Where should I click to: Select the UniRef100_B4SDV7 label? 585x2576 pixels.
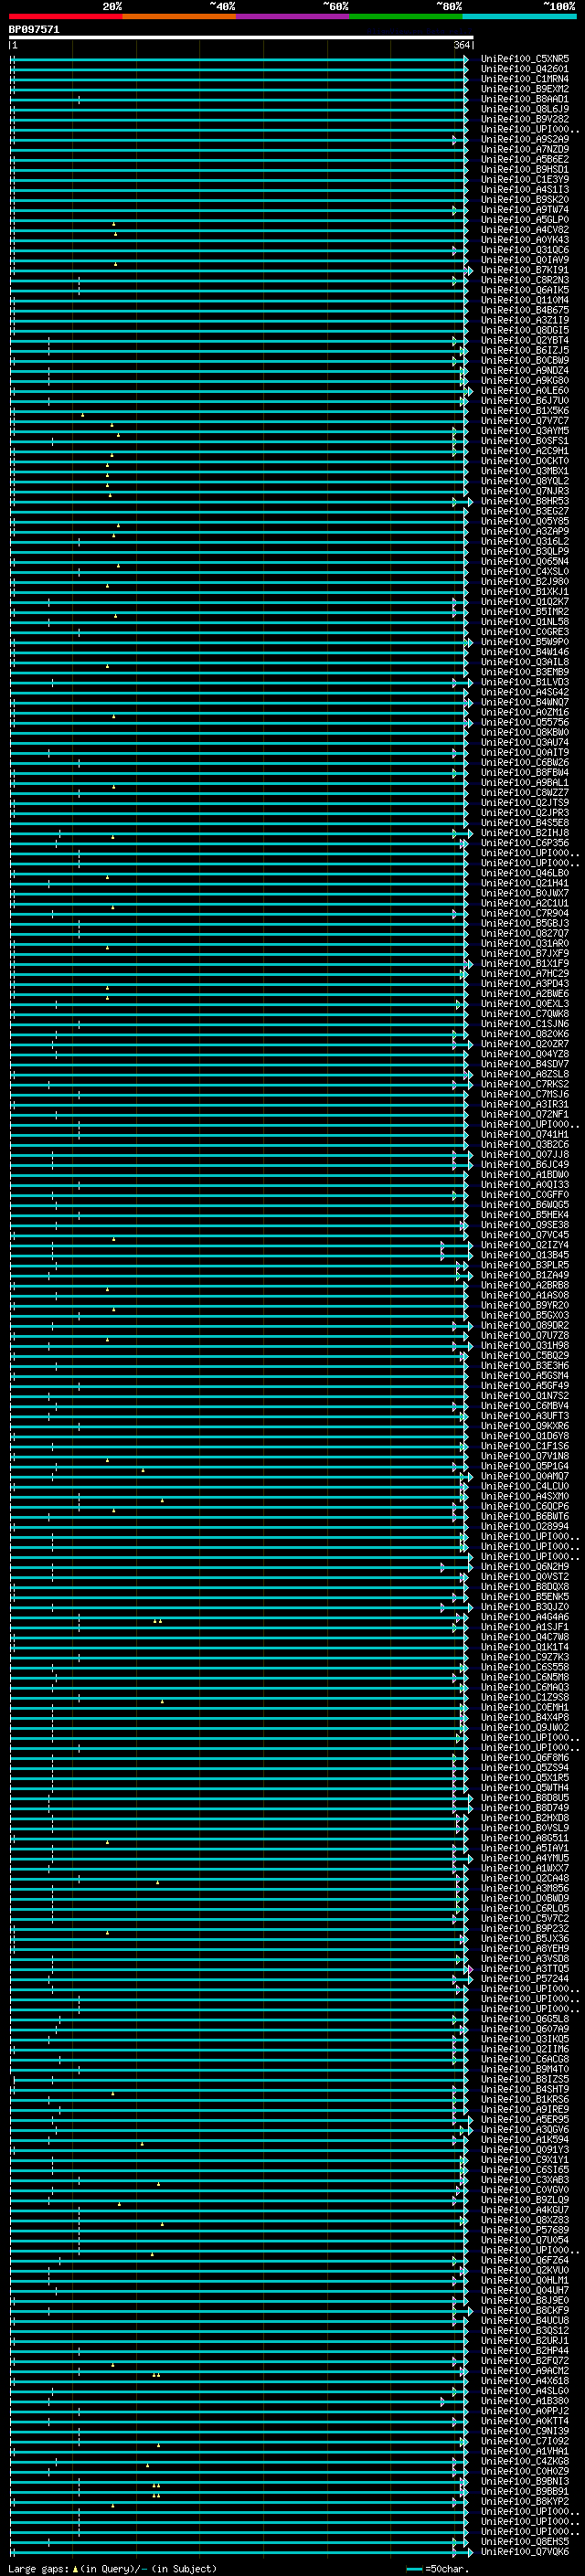[x=525, y=1064]
